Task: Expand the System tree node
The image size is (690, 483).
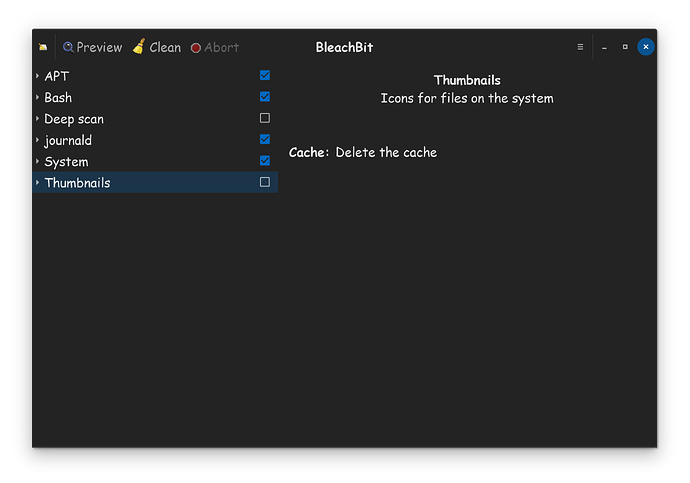Action: (37, 161)
